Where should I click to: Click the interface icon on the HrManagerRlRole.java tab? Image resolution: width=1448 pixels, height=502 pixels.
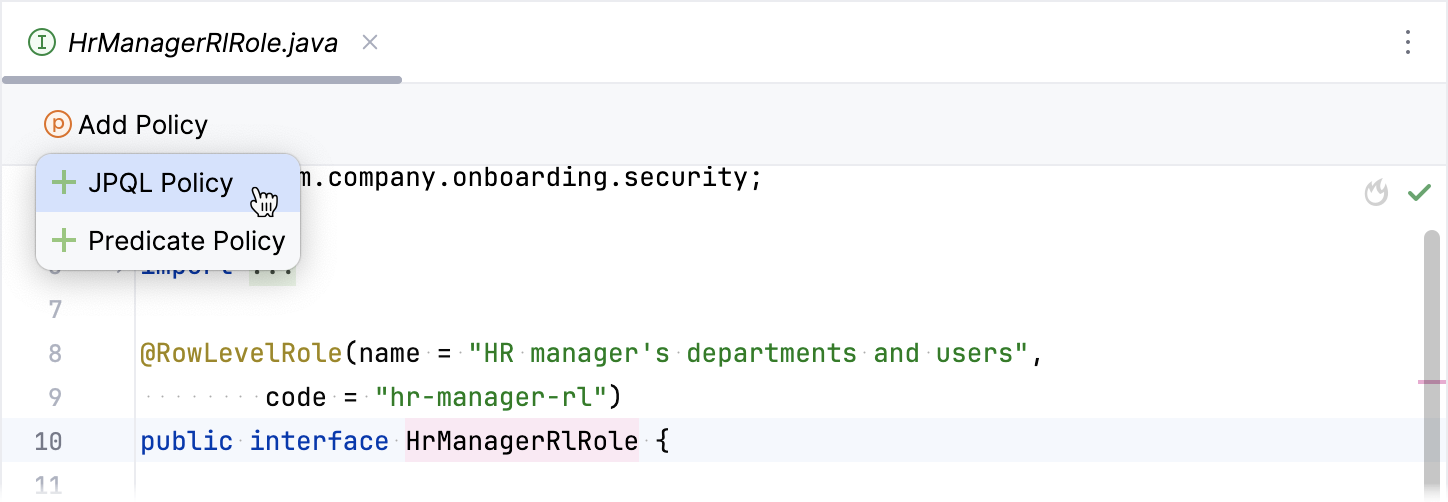tap(42, 42)
